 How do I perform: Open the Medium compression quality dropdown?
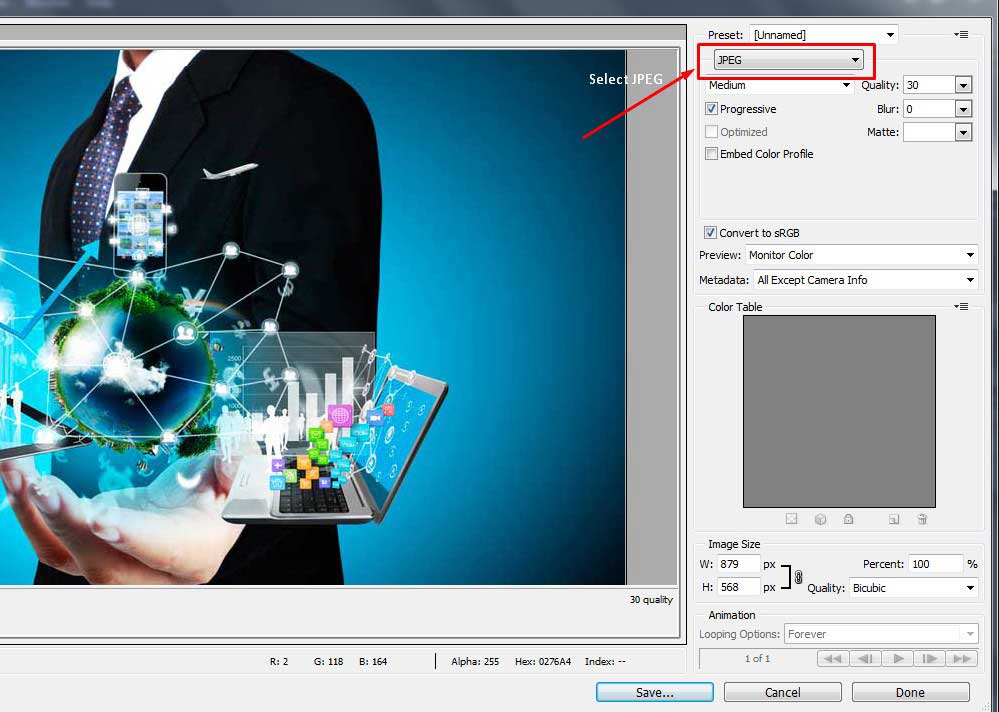(x=780, y=85)
